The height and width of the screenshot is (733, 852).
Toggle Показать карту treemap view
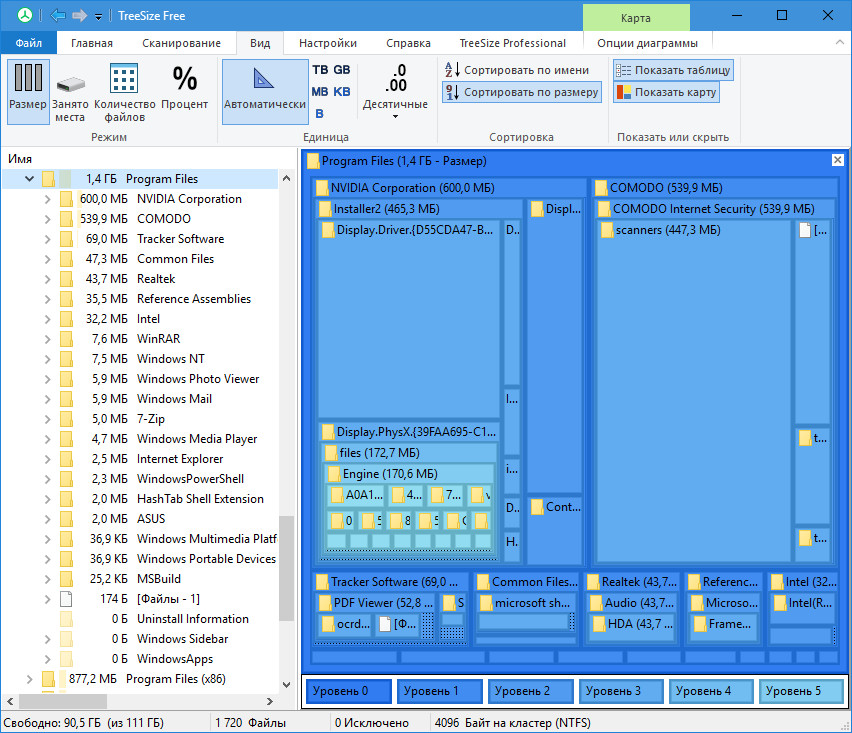(x=666, y=92)
